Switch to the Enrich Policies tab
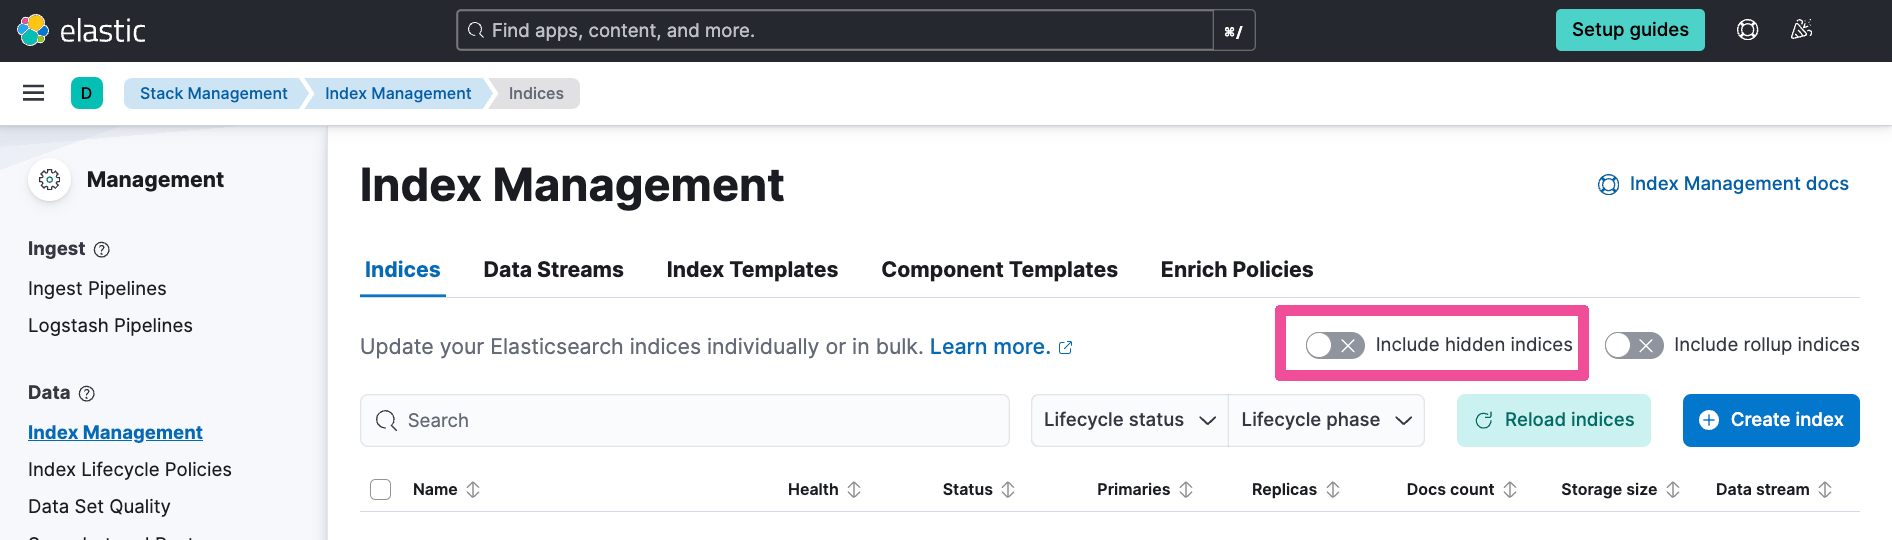This screenshot has height=540, width=1892. [1237, 270]
